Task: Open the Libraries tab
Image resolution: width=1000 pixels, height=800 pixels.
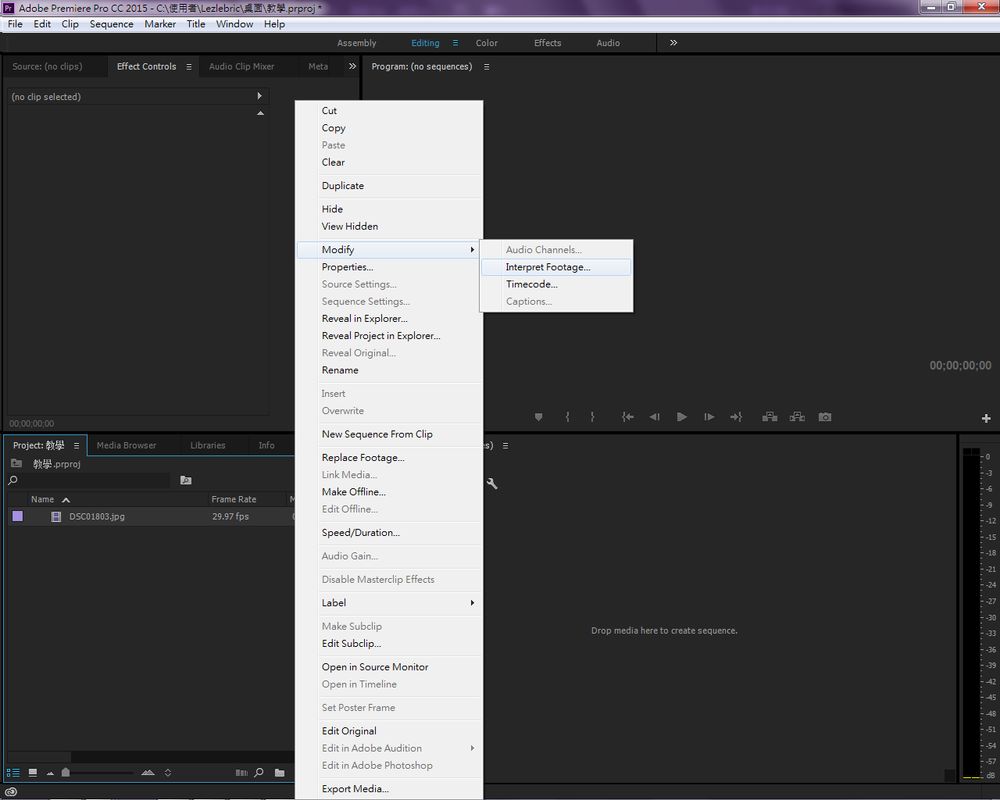Action: (208, 445)
